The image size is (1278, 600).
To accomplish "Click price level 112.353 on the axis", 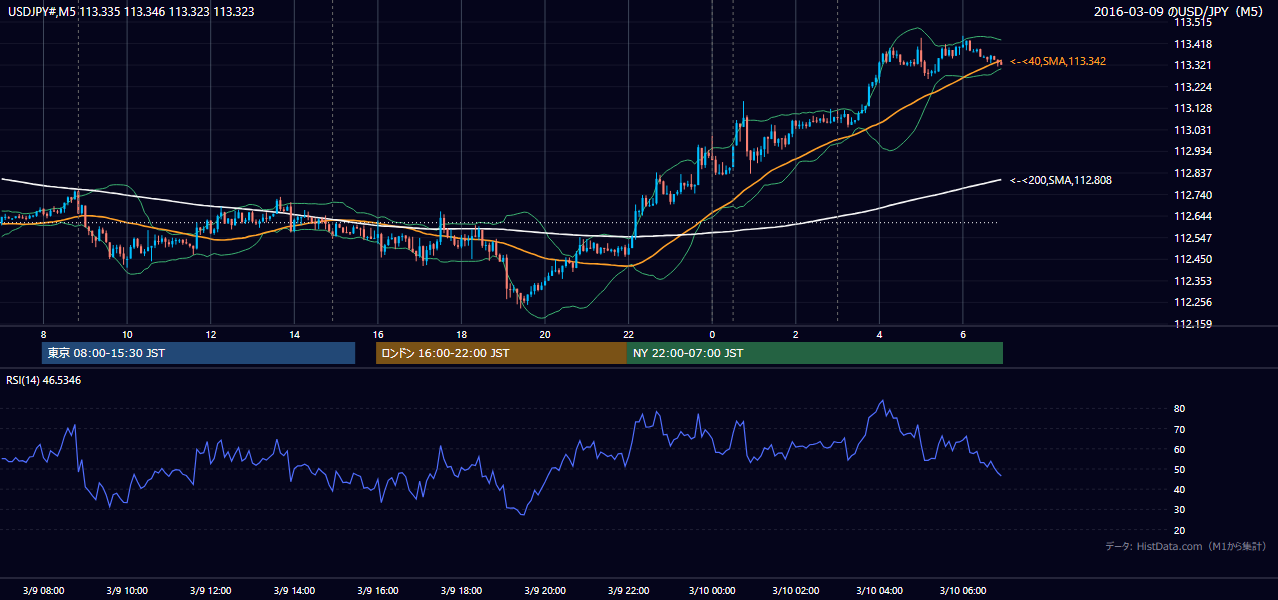I will point(1193,282).
